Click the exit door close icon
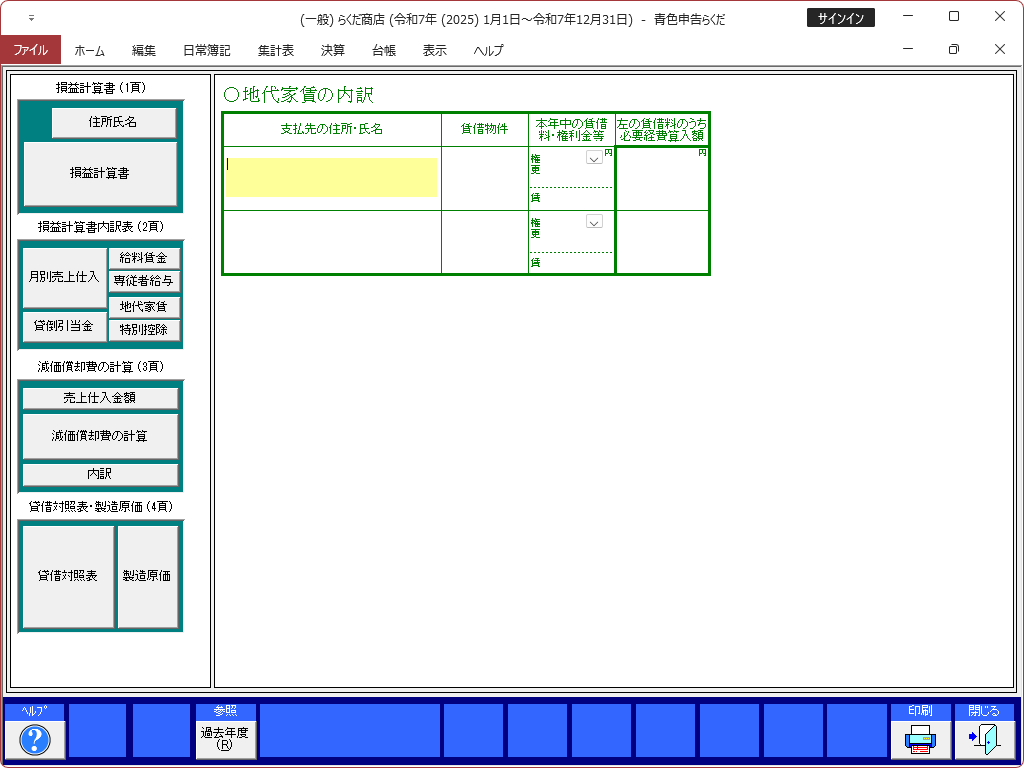The image size is (1024, 768). click(x=984, y=740)
